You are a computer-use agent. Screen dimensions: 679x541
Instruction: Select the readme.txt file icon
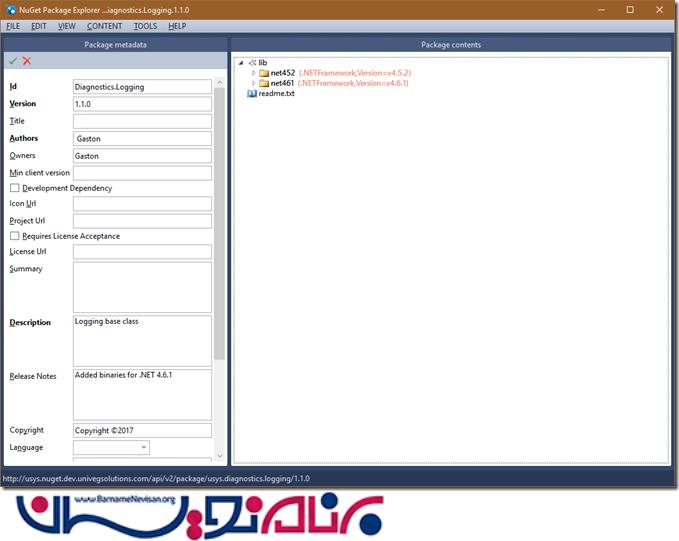click(252, 93)
